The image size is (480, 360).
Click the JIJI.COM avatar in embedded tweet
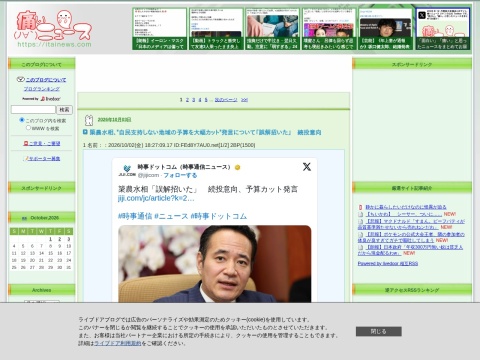click(x=127, y=170)
